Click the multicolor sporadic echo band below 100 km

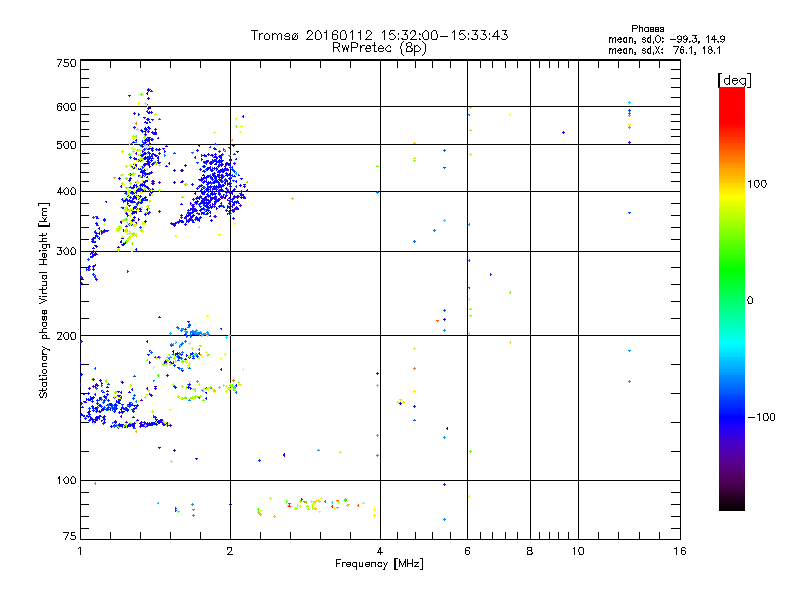pos(316,506)
